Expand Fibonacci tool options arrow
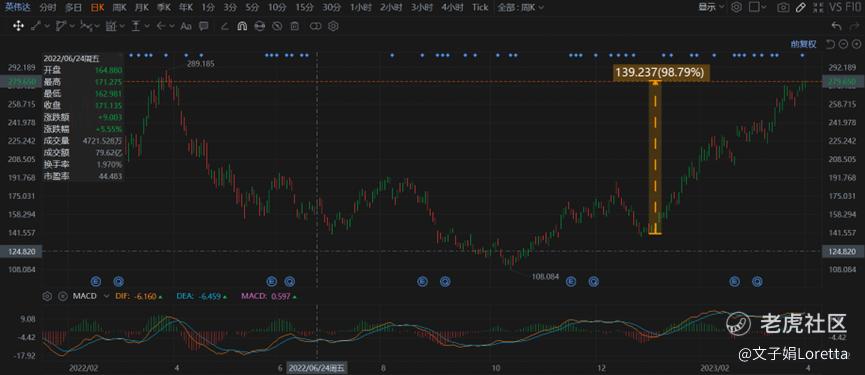 point(121,26)
